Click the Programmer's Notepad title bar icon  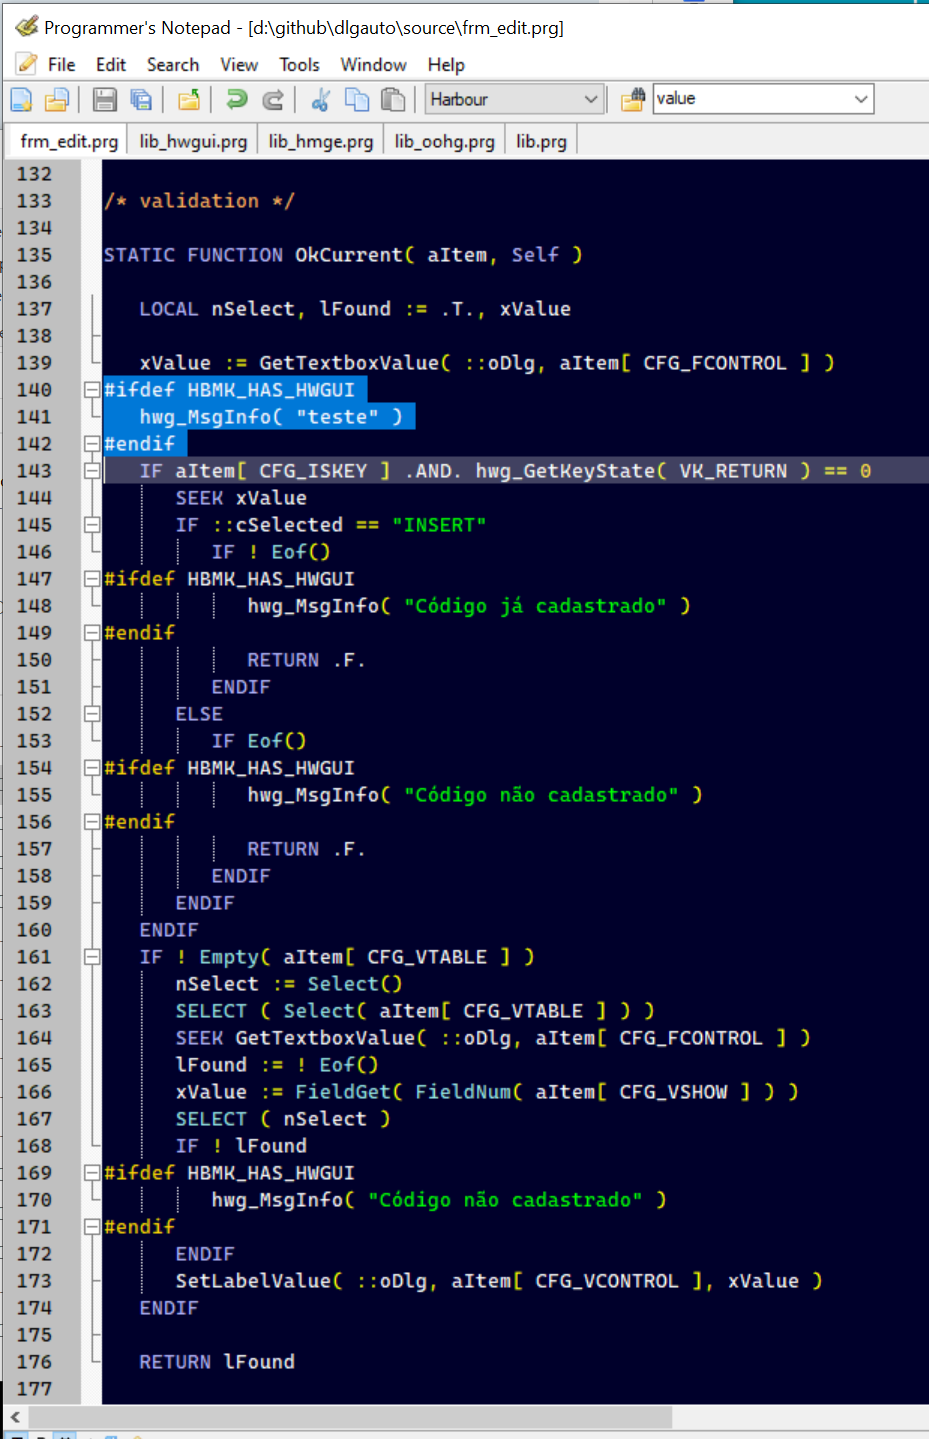[27, 27]
